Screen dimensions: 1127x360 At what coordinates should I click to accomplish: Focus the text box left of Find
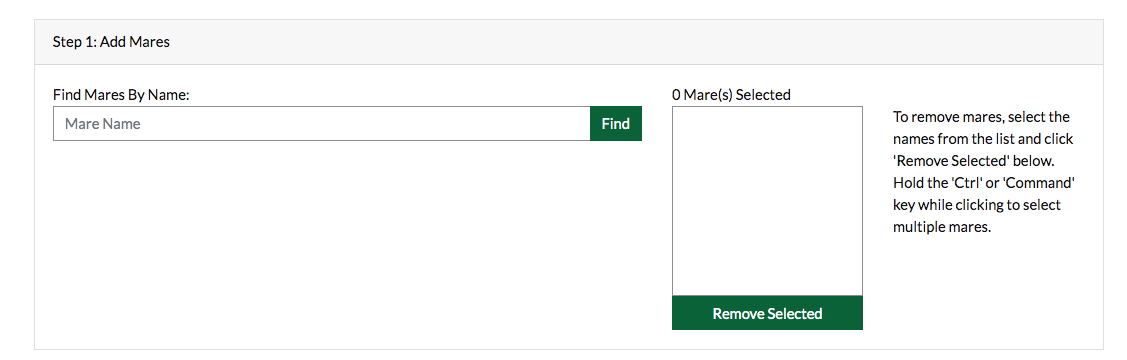(x=321, y=124)
